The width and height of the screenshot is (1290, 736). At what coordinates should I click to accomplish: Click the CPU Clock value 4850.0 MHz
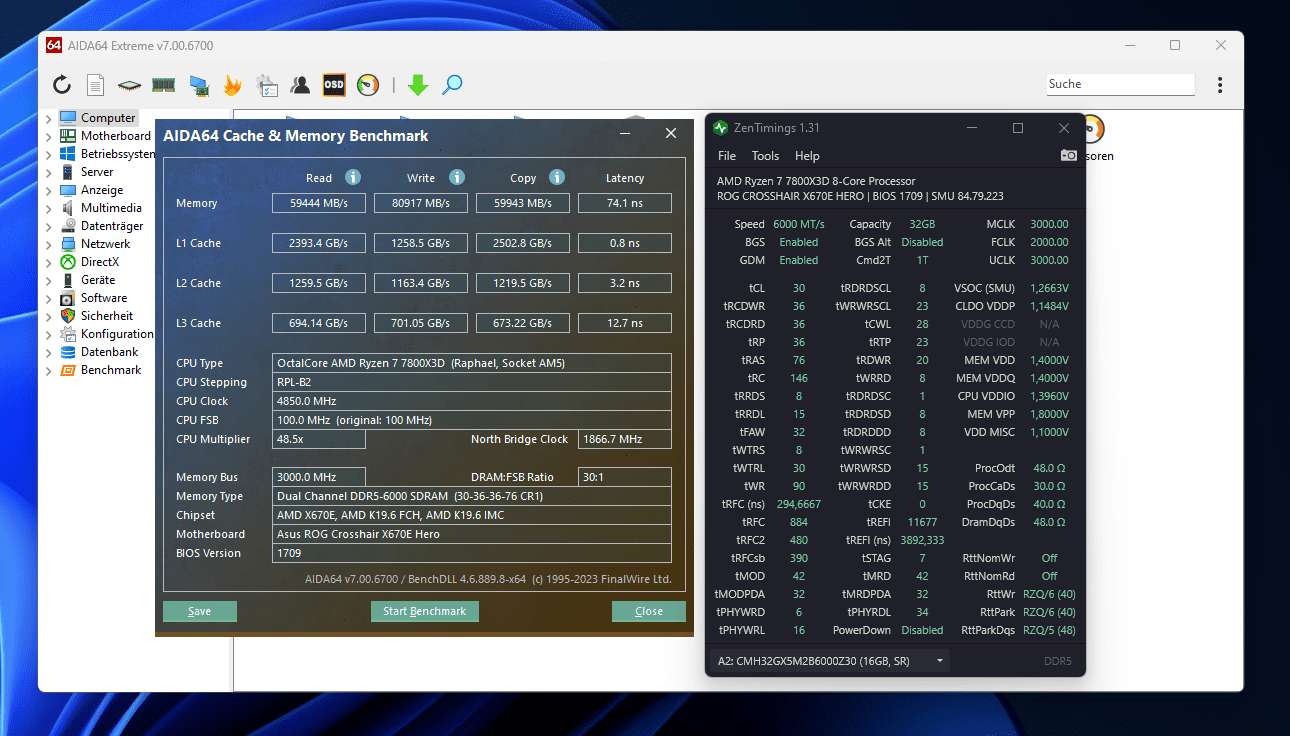coord(472,401)
